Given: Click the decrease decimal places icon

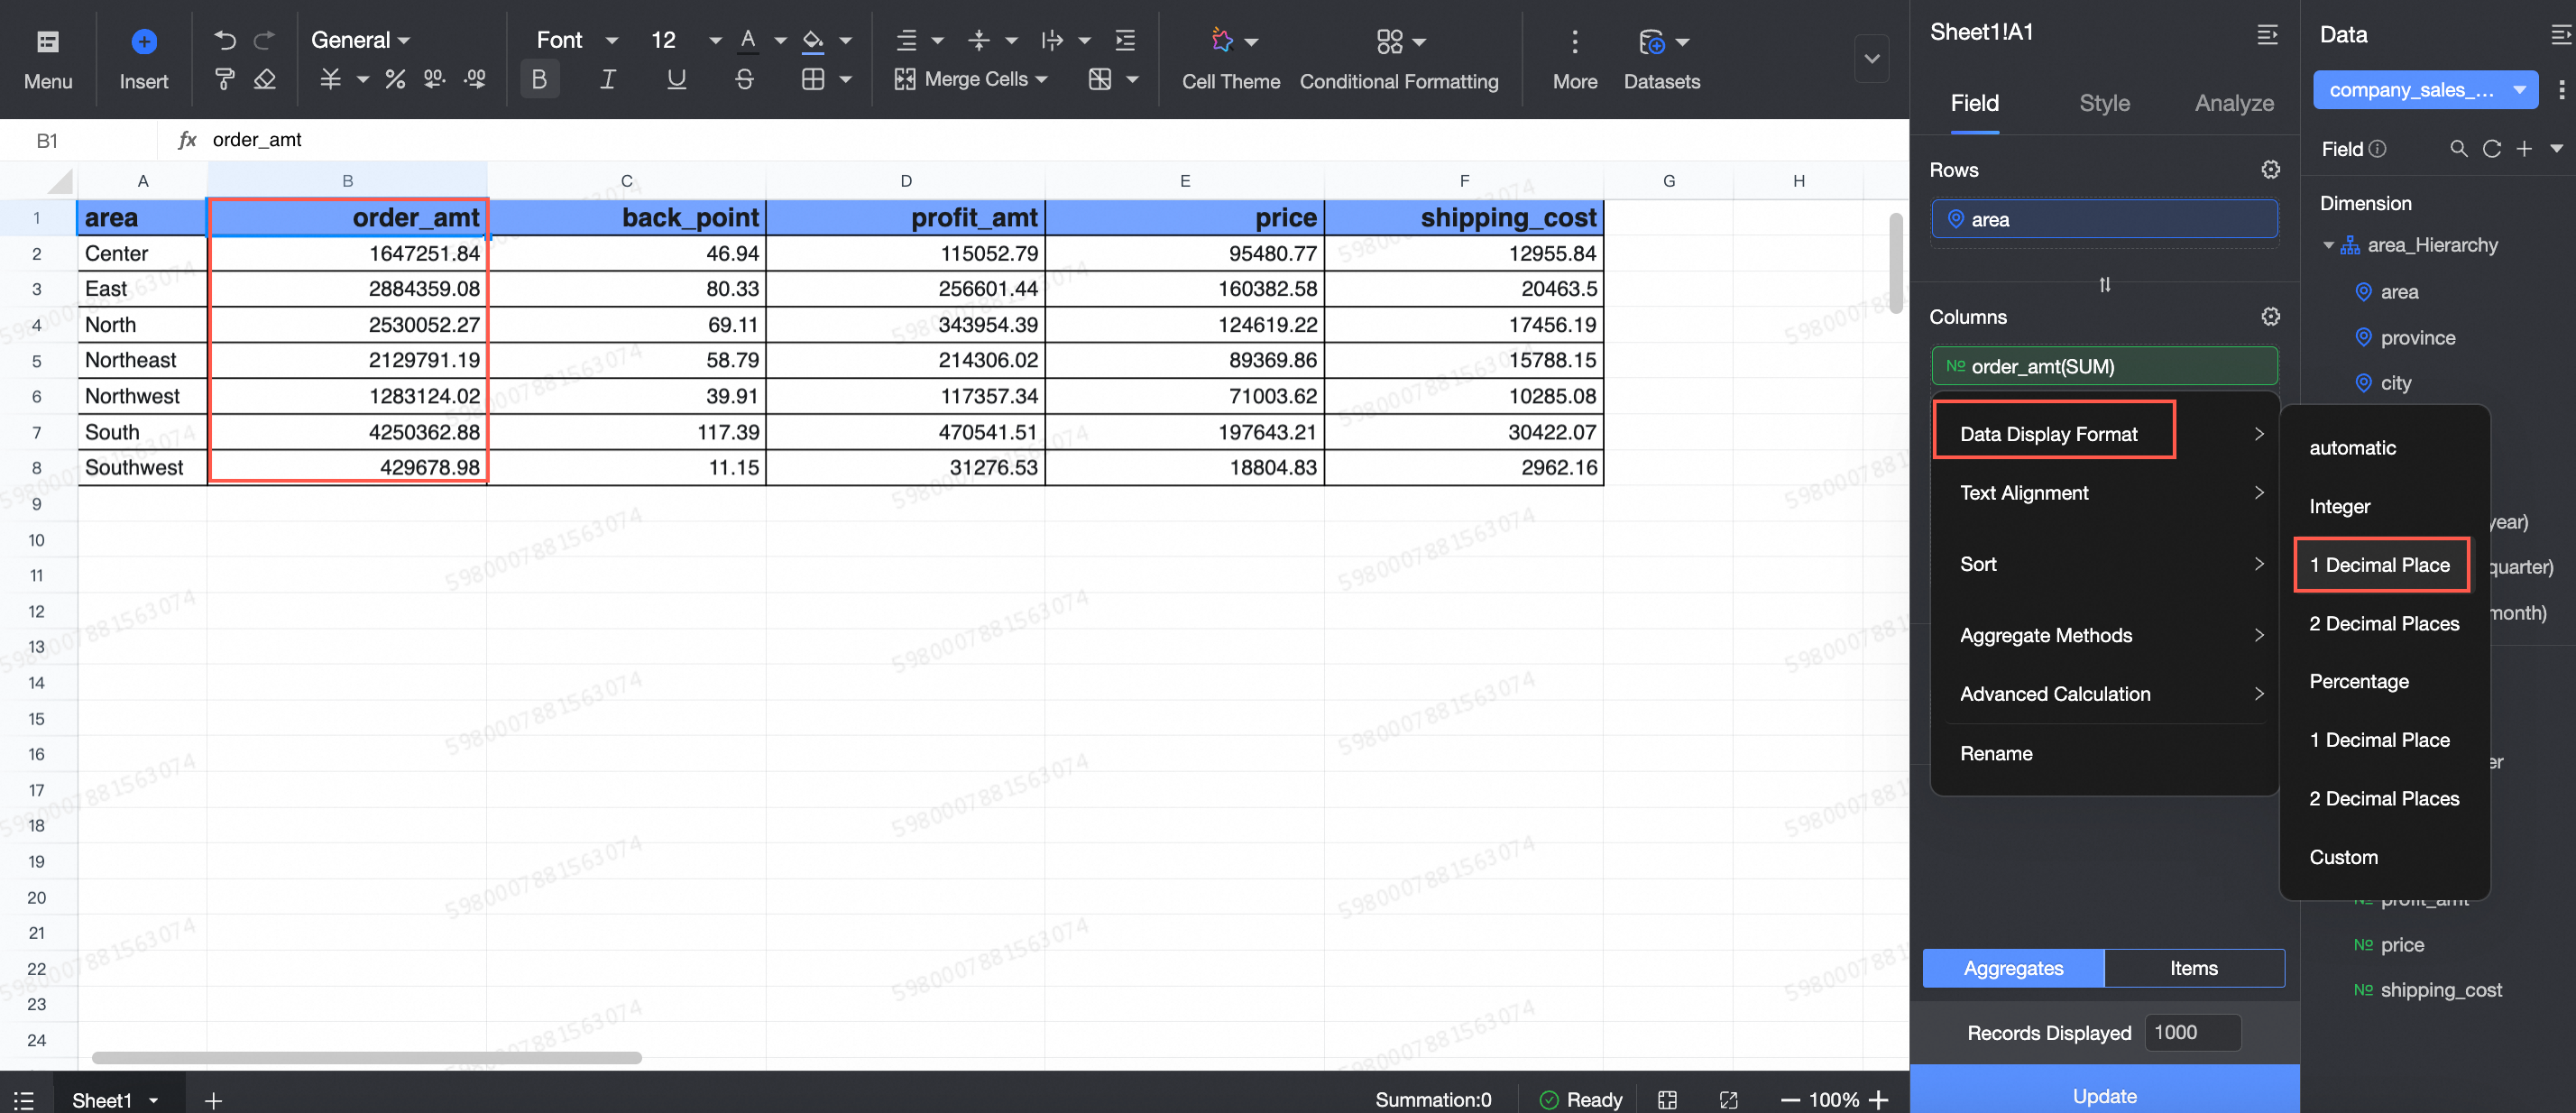Looking at the screenshot, I should pyautogui.click(x=434, y=79).
